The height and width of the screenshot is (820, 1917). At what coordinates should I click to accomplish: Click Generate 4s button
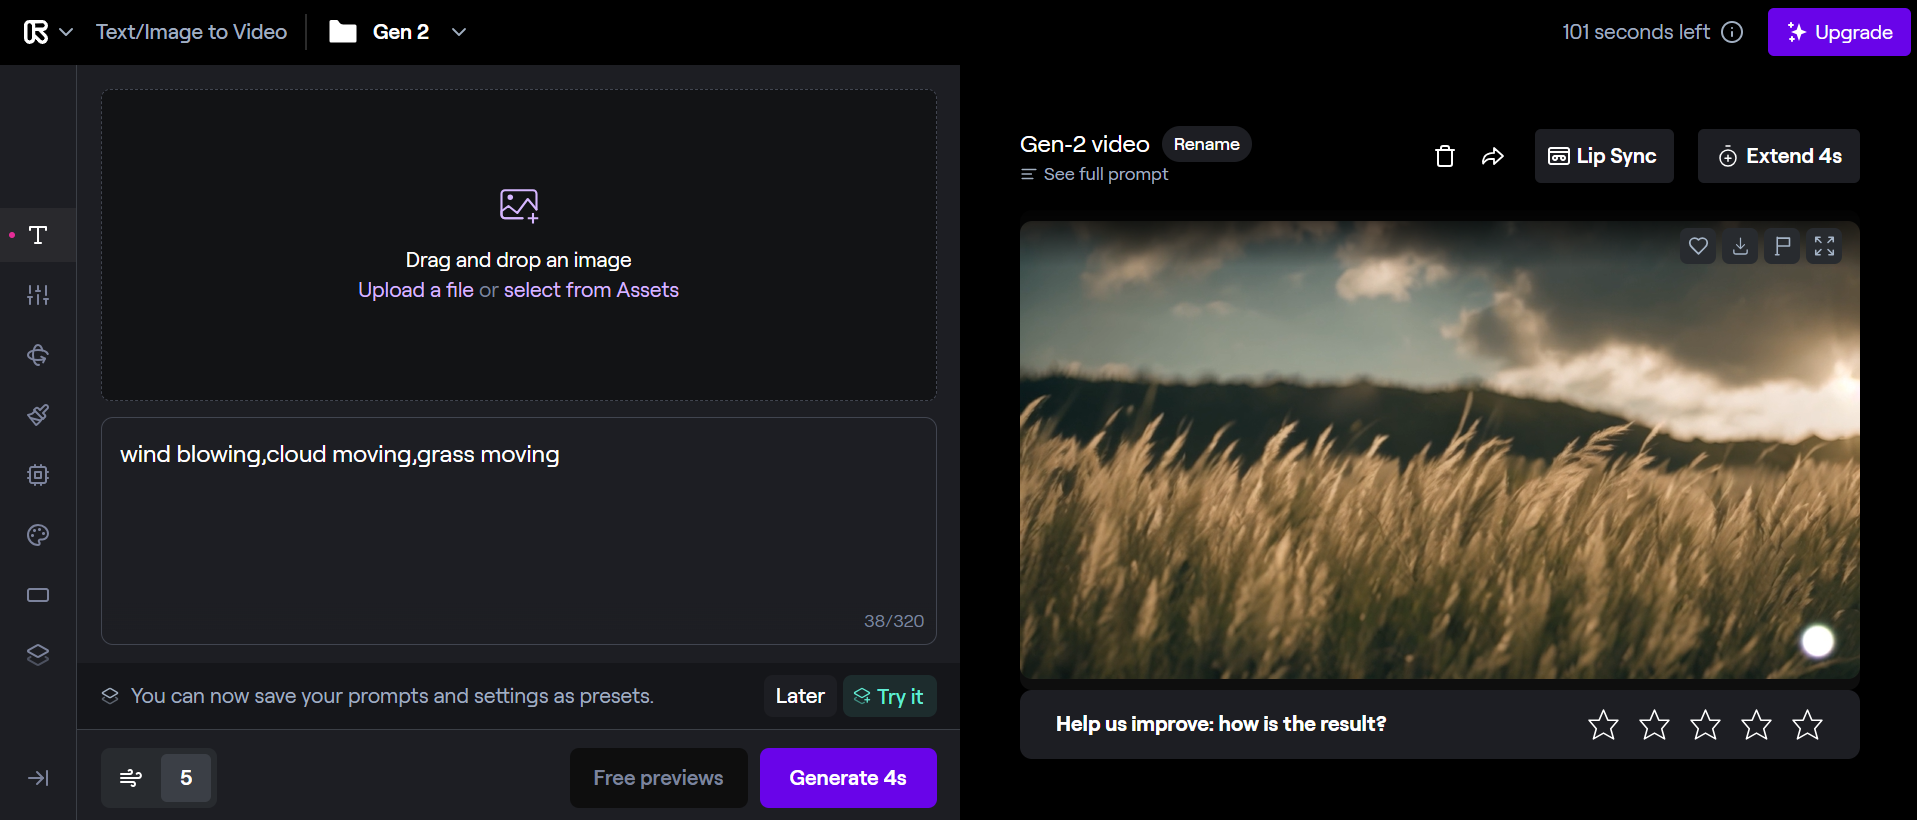pyautogui.click(x=847, y=778)
